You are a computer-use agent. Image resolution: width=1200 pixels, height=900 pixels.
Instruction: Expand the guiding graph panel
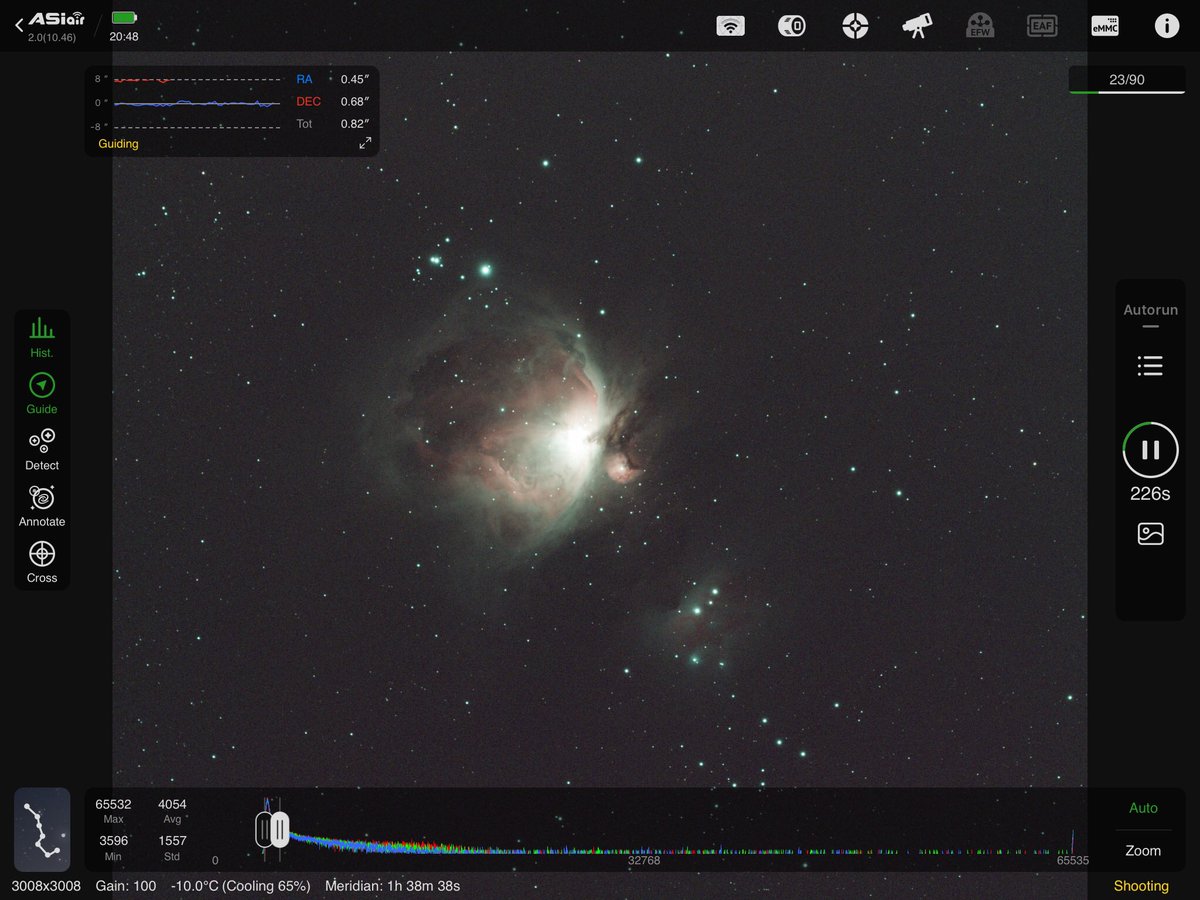[365, 143]
